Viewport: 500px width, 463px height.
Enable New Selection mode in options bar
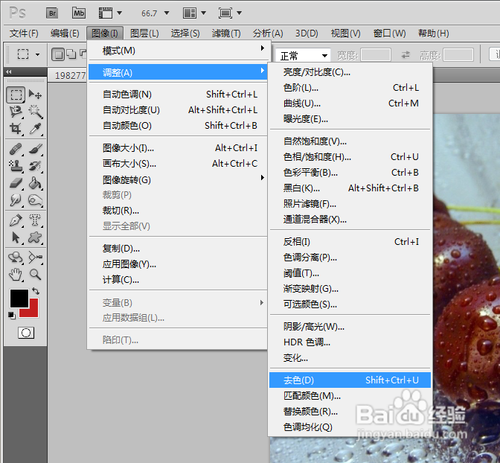[58, 54]
